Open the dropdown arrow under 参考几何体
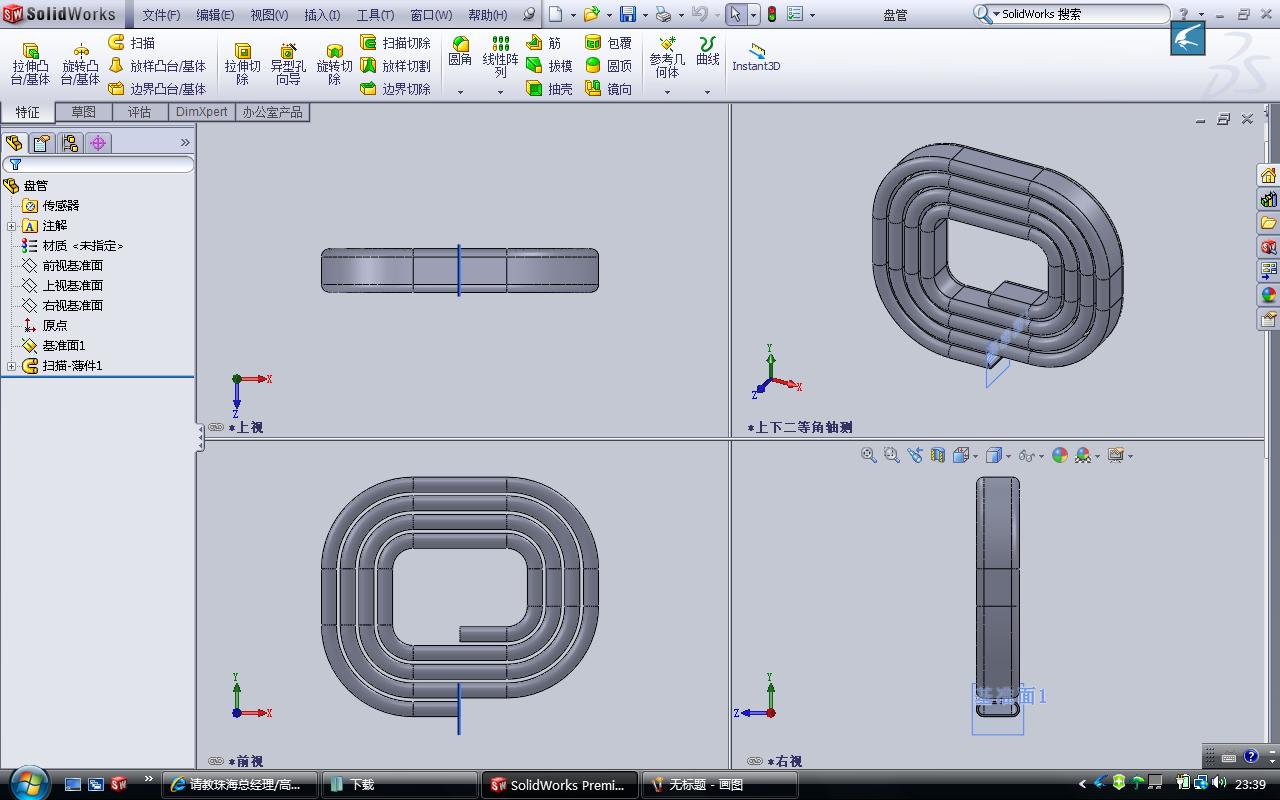This screenshot has width=1280, height=800. [x=667, y=92]
